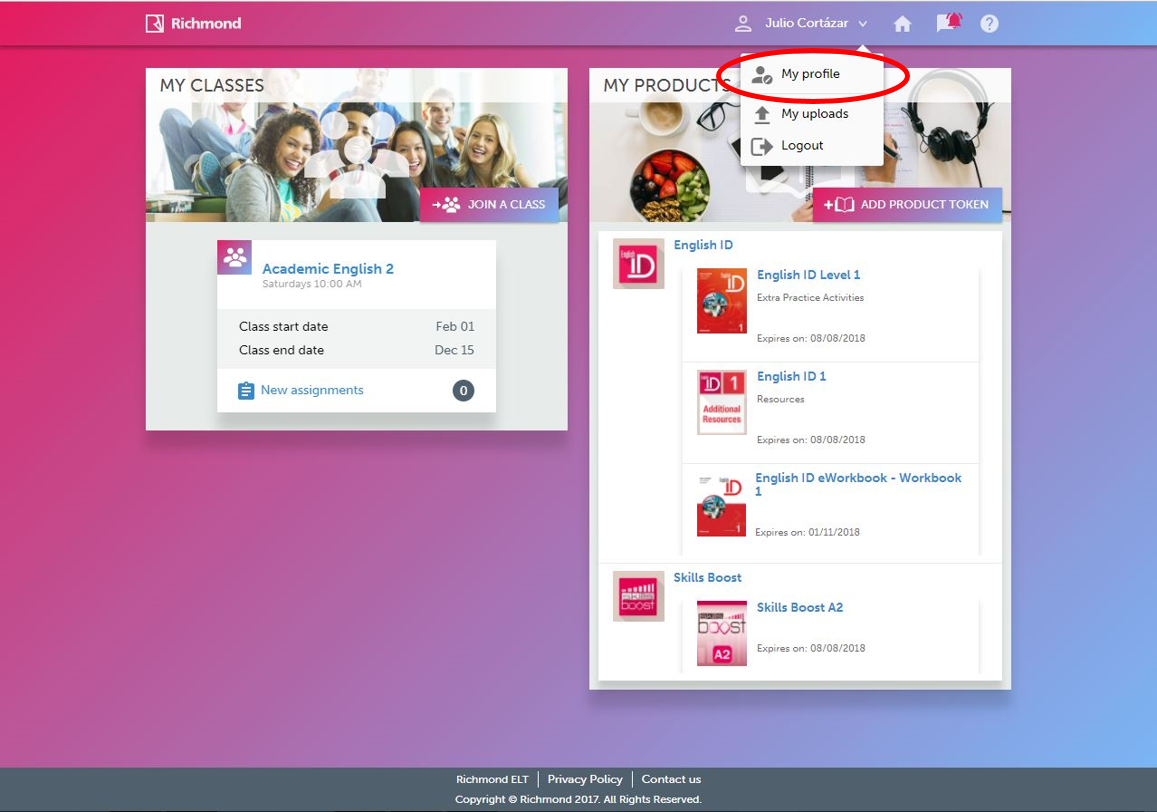This screenshot has width=1157, height=812.
Task: Click the Skills Boost A2 cover thumbnail
Action: [722, 633]
